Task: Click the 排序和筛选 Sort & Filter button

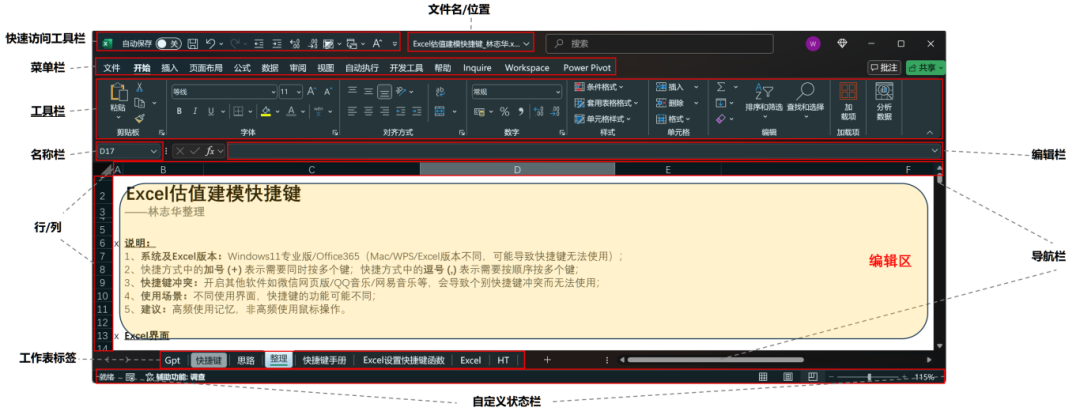Action: pyautogui.click(x=764, y=98)
